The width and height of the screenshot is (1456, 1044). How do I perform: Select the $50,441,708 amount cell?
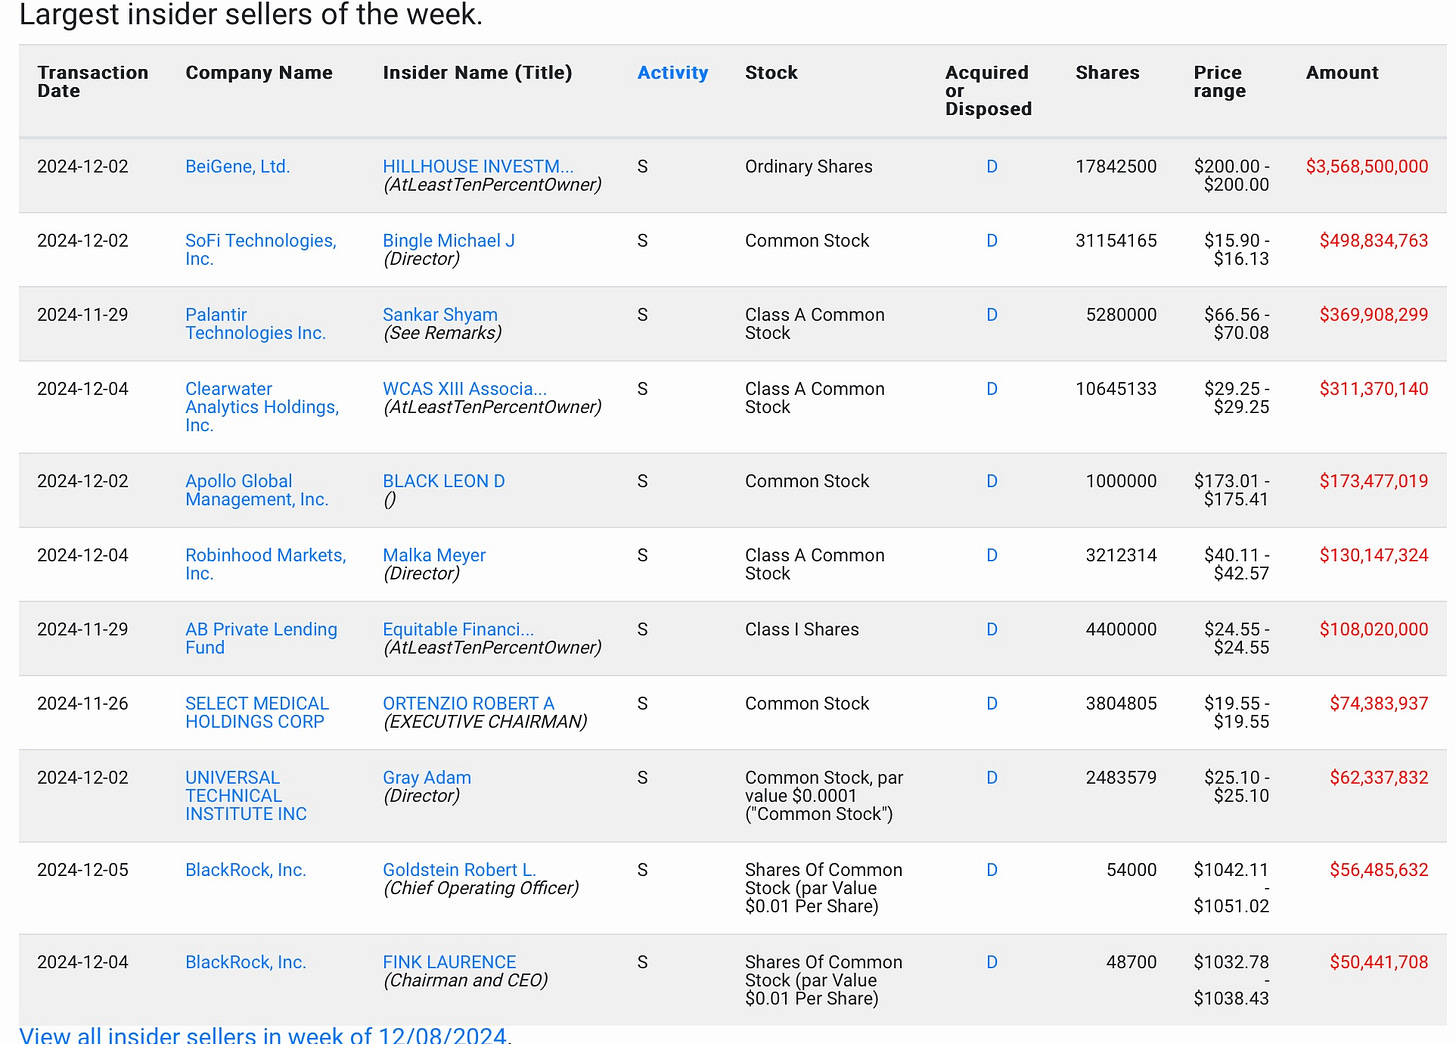tap(1379, 962)
